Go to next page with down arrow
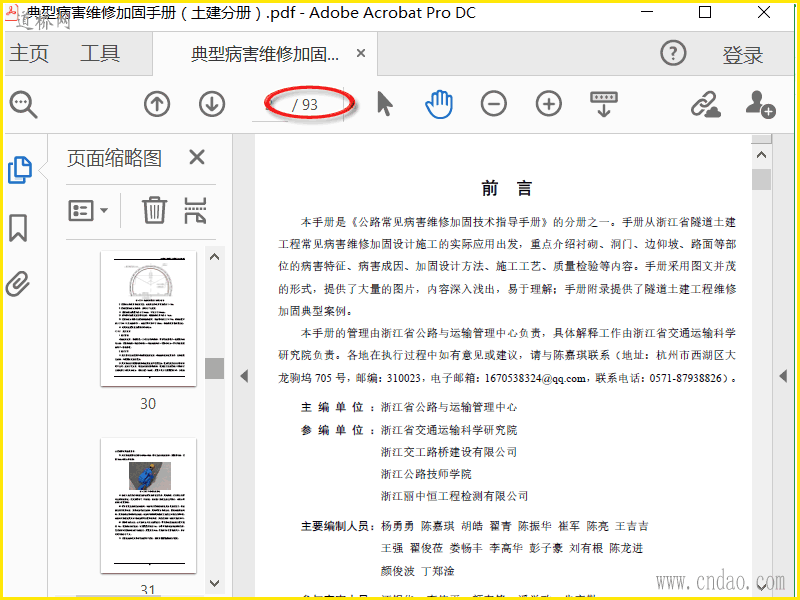 [212, 104]
